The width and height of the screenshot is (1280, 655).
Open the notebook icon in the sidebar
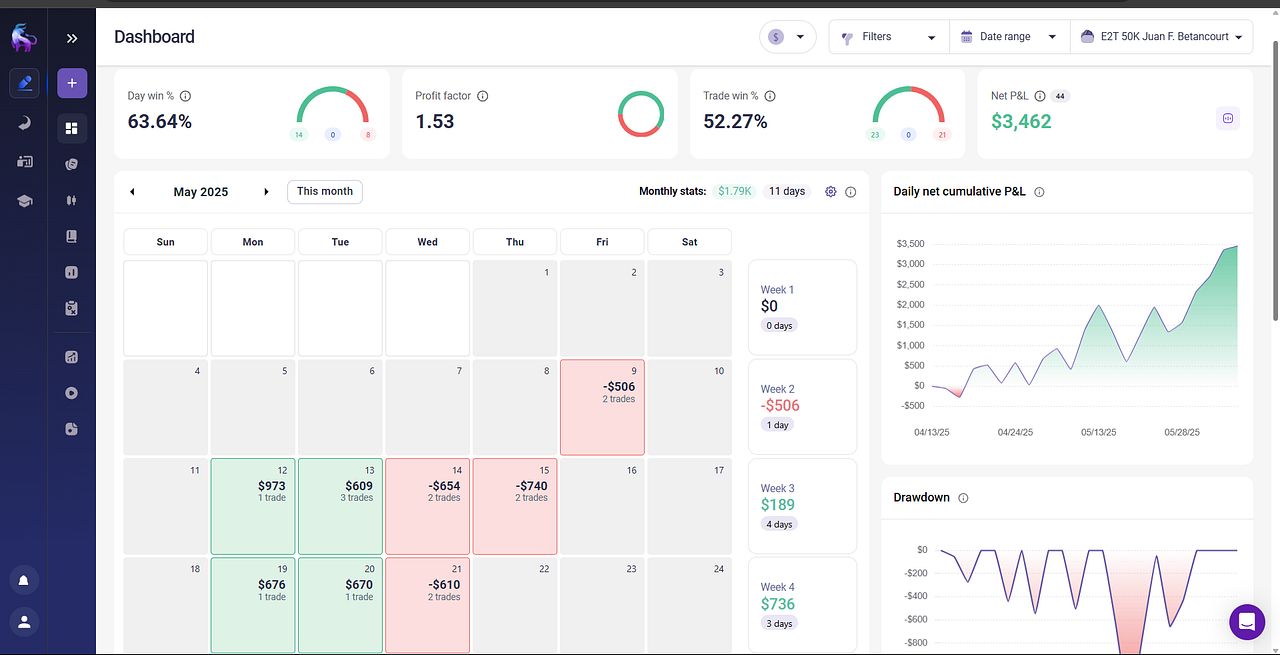[71, 235]
